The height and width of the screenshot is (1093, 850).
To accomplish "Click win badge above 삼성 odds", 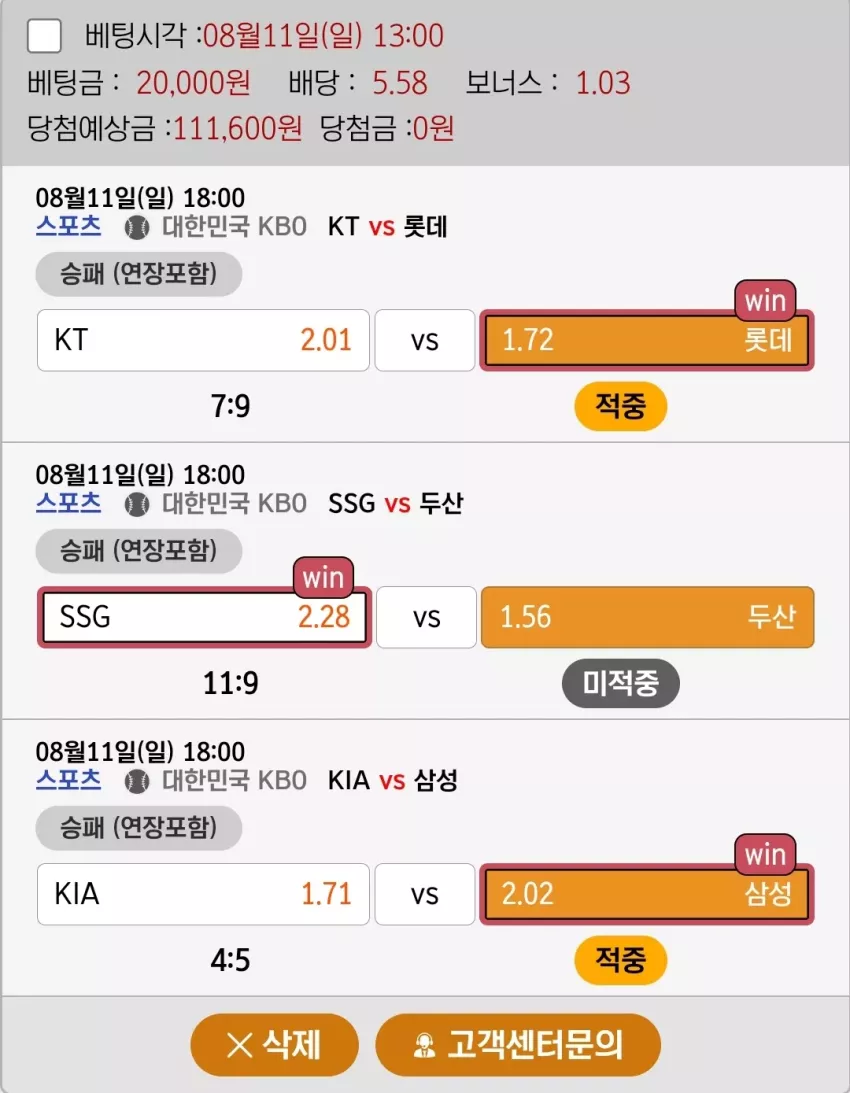I will tap(765, 854).
